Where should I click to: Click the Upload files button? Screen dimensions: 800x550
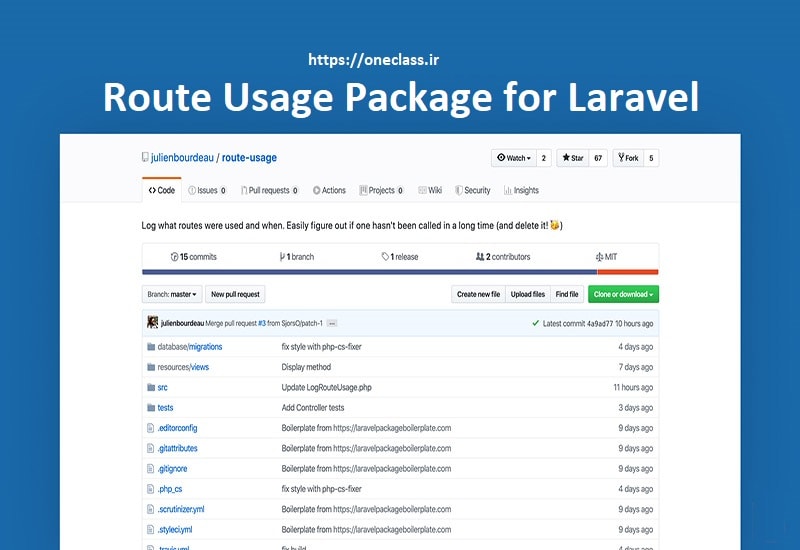528,294
